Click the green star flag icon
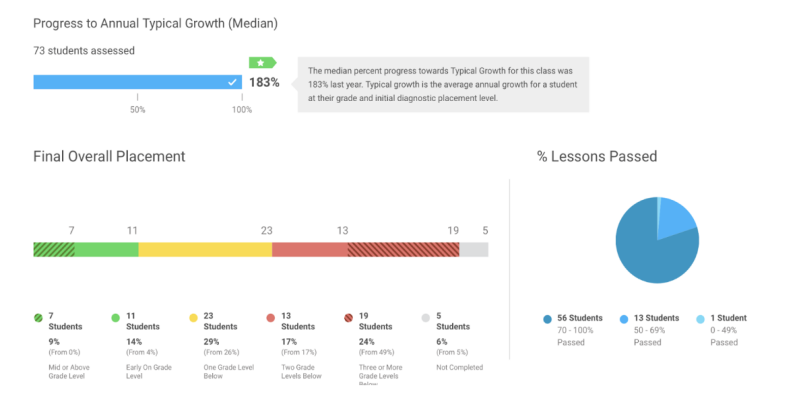The width and height of the screenshot is (799, 404). [262, 62]
